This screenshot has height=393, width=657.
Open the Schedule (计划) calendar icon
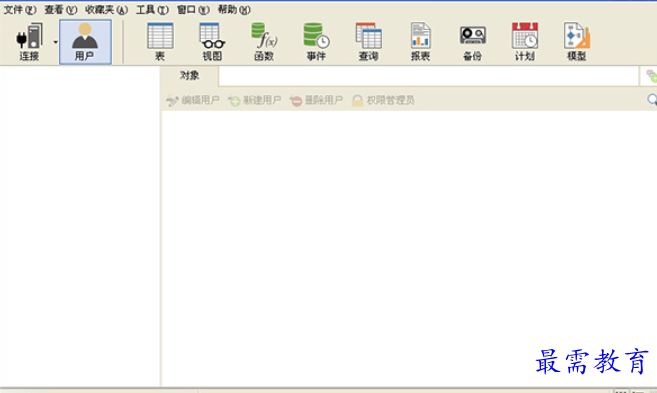coord(525,42)
